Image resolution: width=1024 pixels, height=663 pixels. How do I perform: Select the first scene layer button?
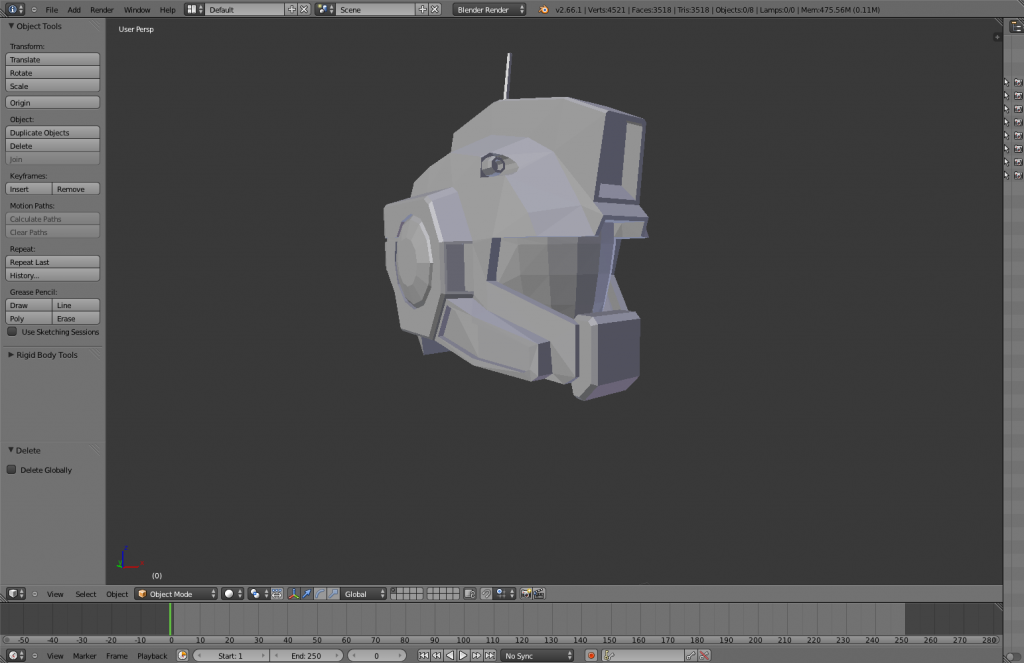pos(394,590)
